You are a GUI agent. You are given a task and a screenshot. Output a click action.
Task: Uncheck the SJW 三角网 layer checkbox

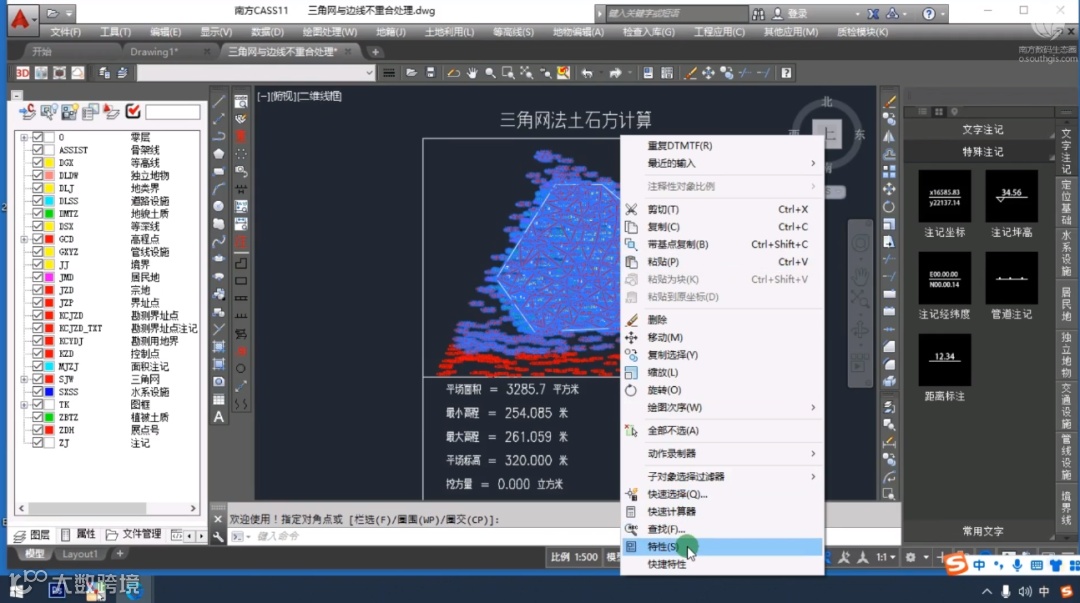38,379
